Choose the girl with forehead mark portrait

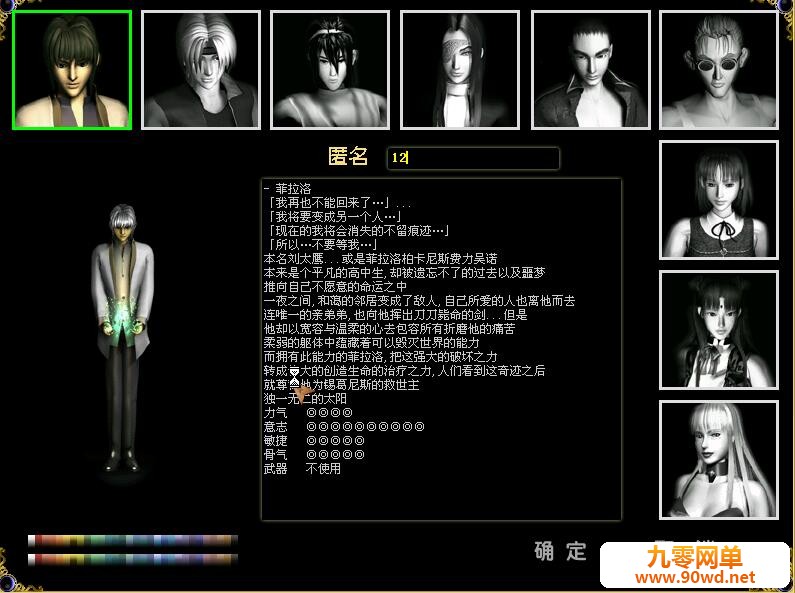coord(719,330)
